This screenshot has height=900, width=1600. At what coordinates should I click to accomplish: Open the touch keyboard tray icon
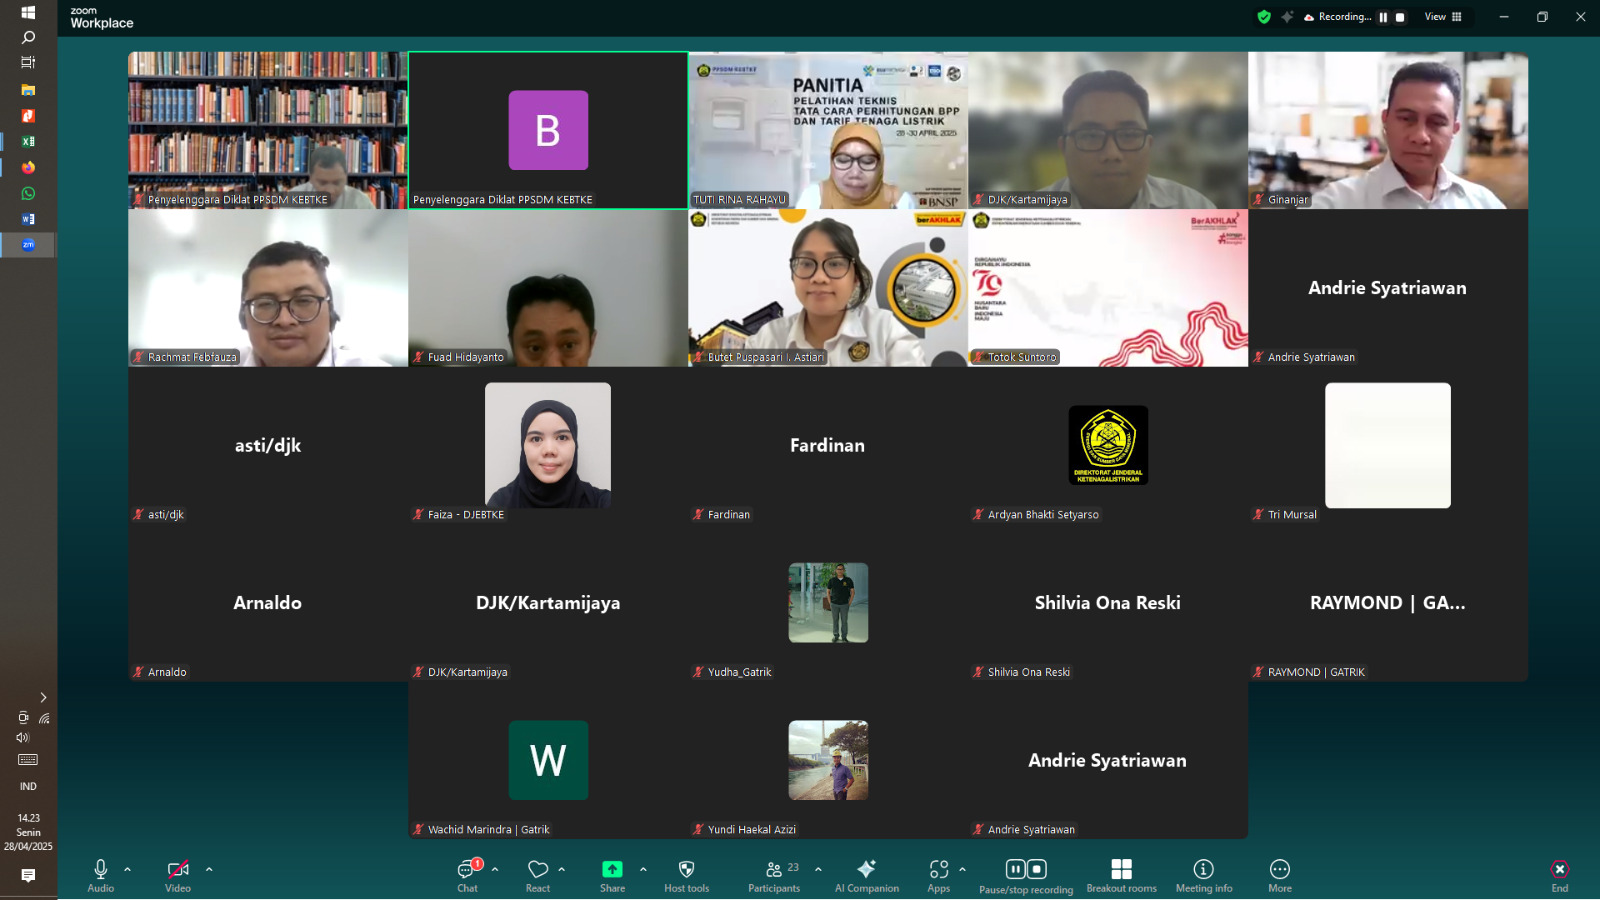(x=28, y=760)
